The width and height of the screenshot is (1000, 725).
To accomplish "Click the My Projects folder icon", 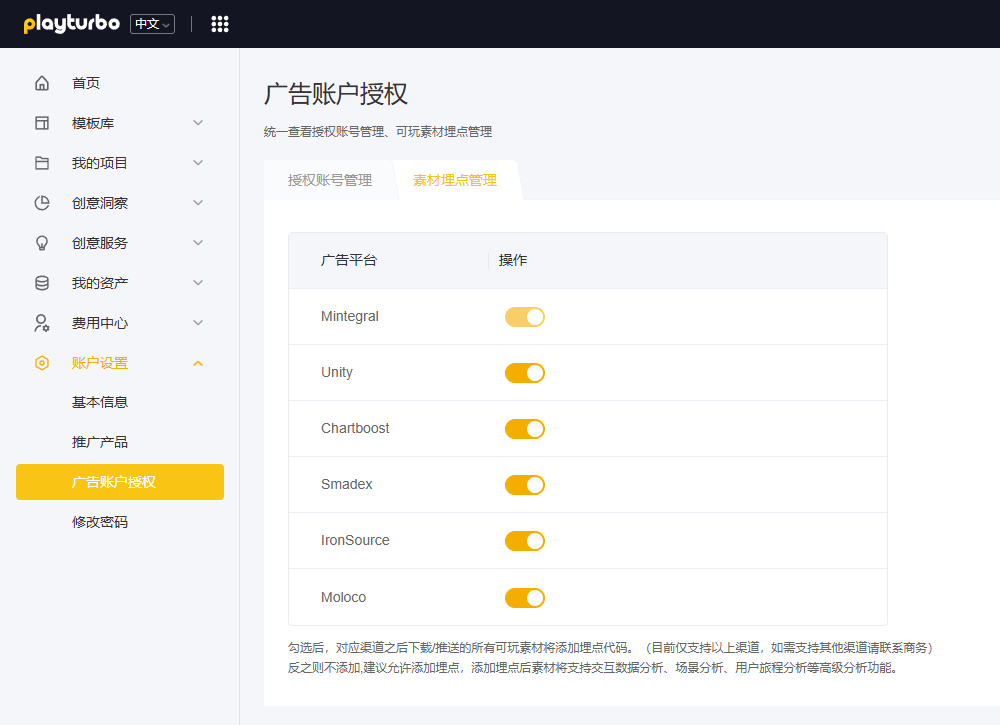I will (42, 163).
